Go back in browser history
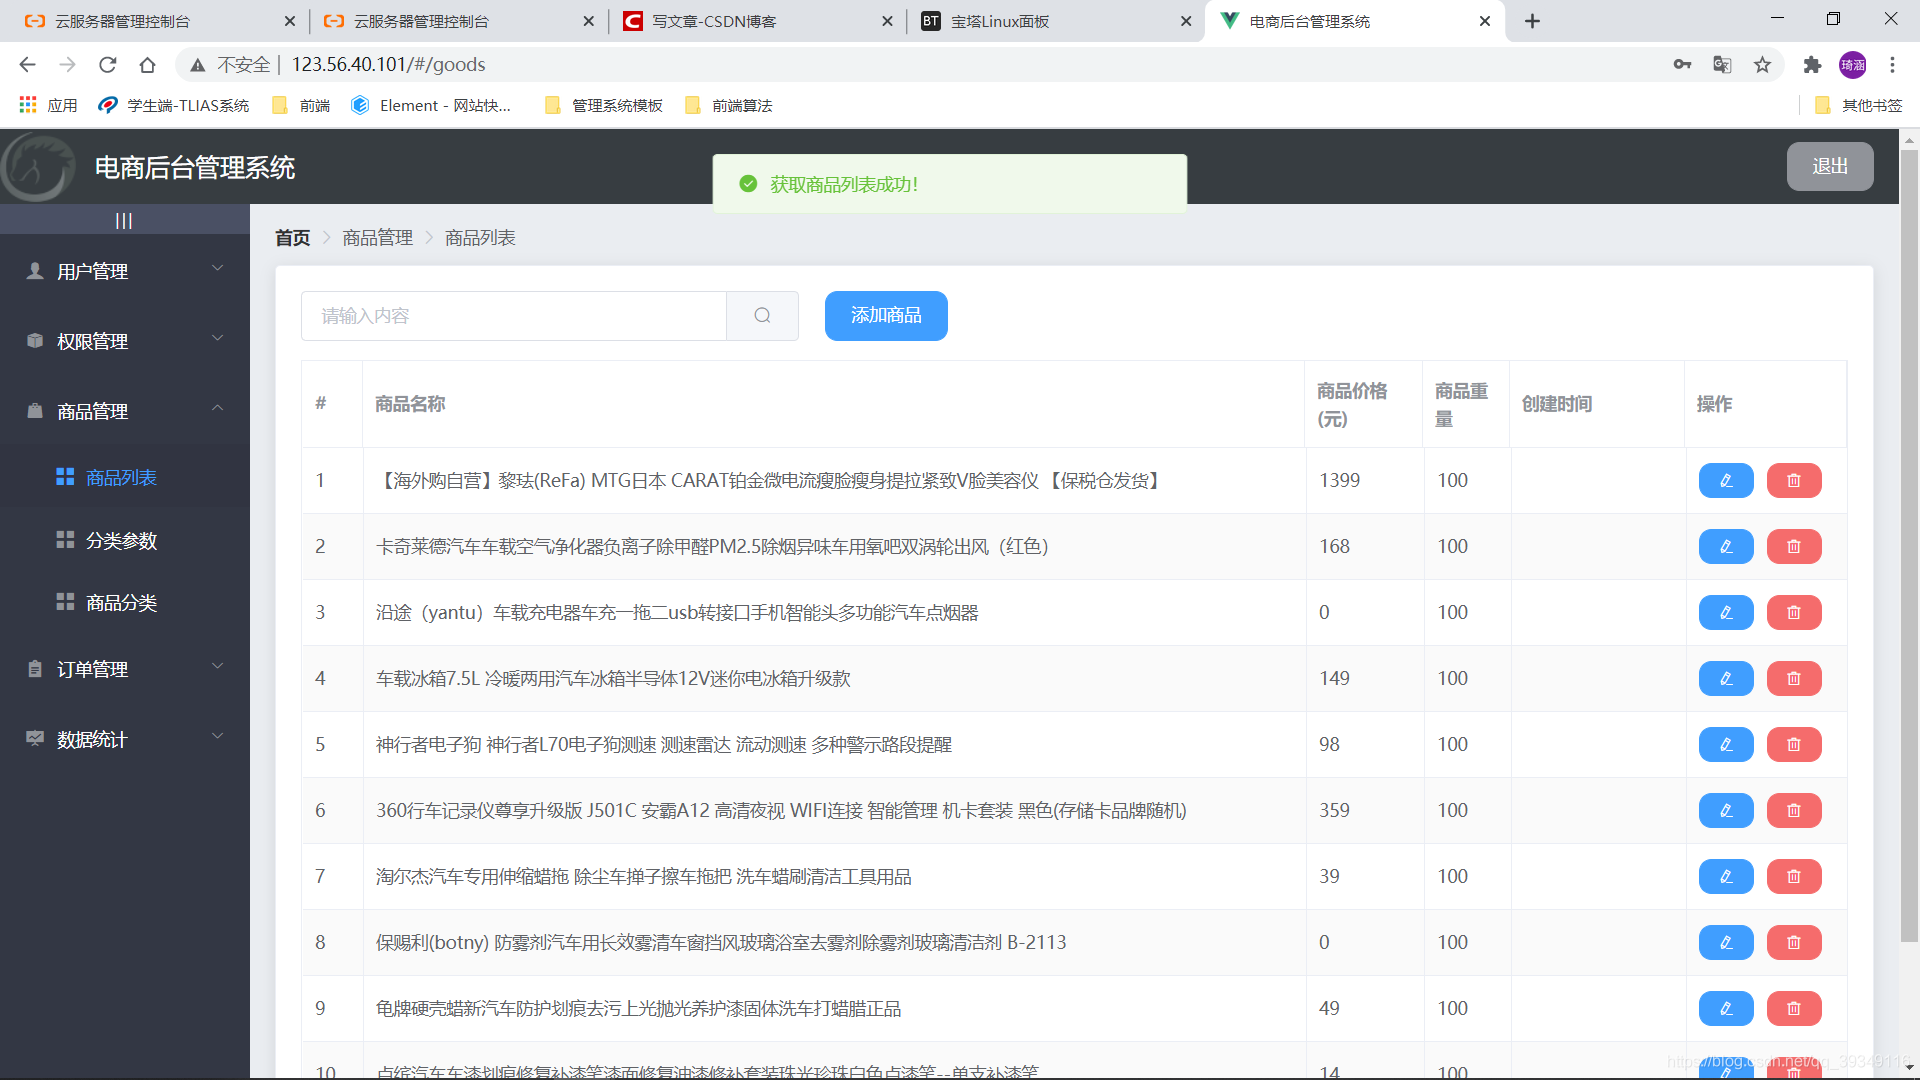 click(x=27, y=65)
